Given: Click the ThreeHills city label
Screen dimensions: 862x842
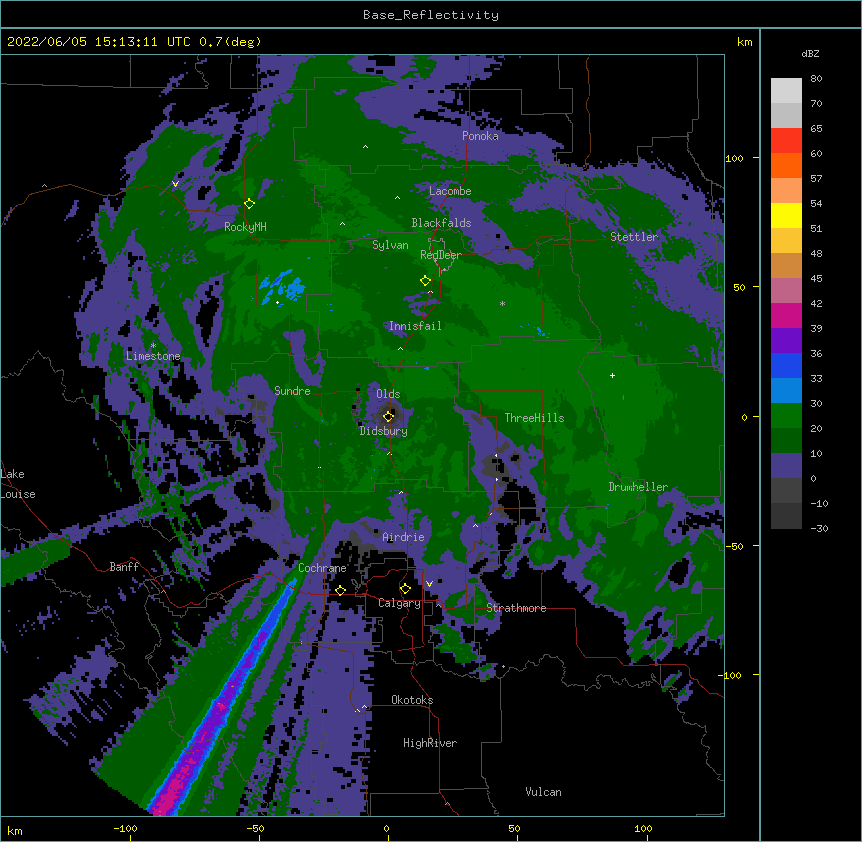Looking at the screenshot, I should 534,418.
